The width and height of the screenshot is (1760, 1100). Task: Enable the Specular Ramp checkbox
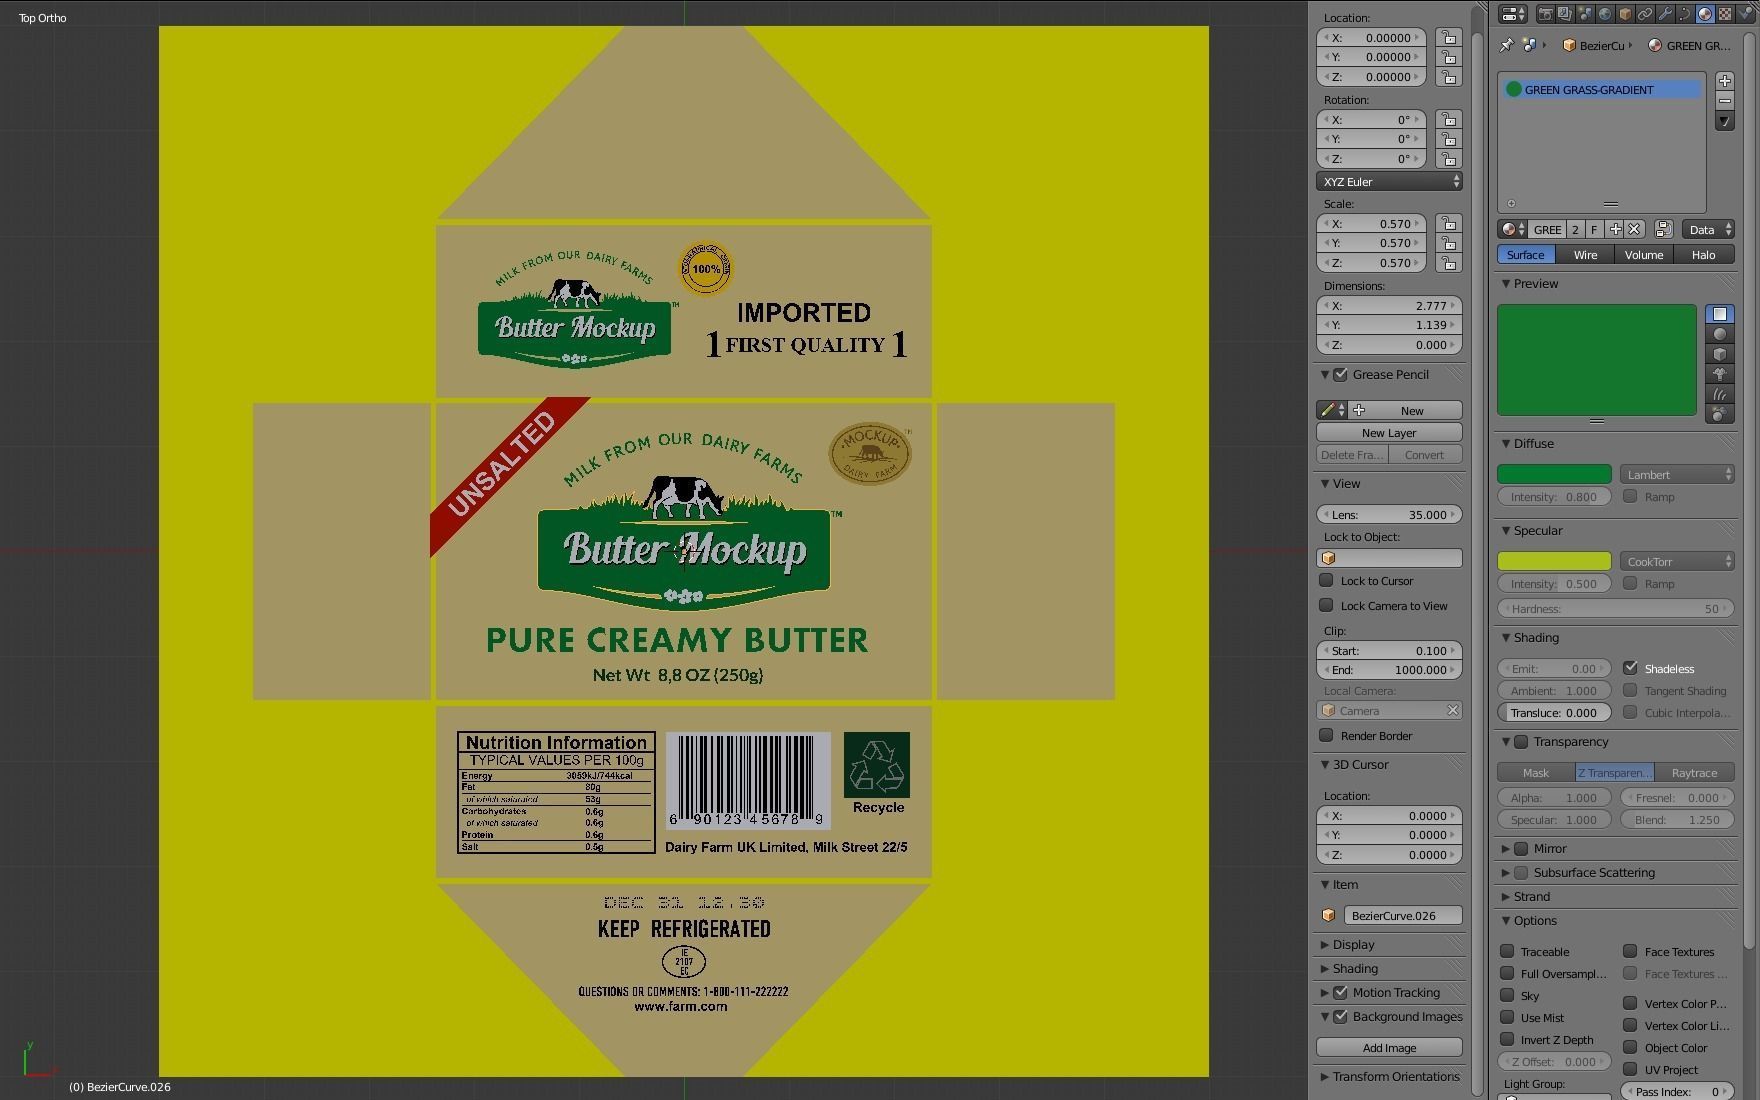[1630, 583]
